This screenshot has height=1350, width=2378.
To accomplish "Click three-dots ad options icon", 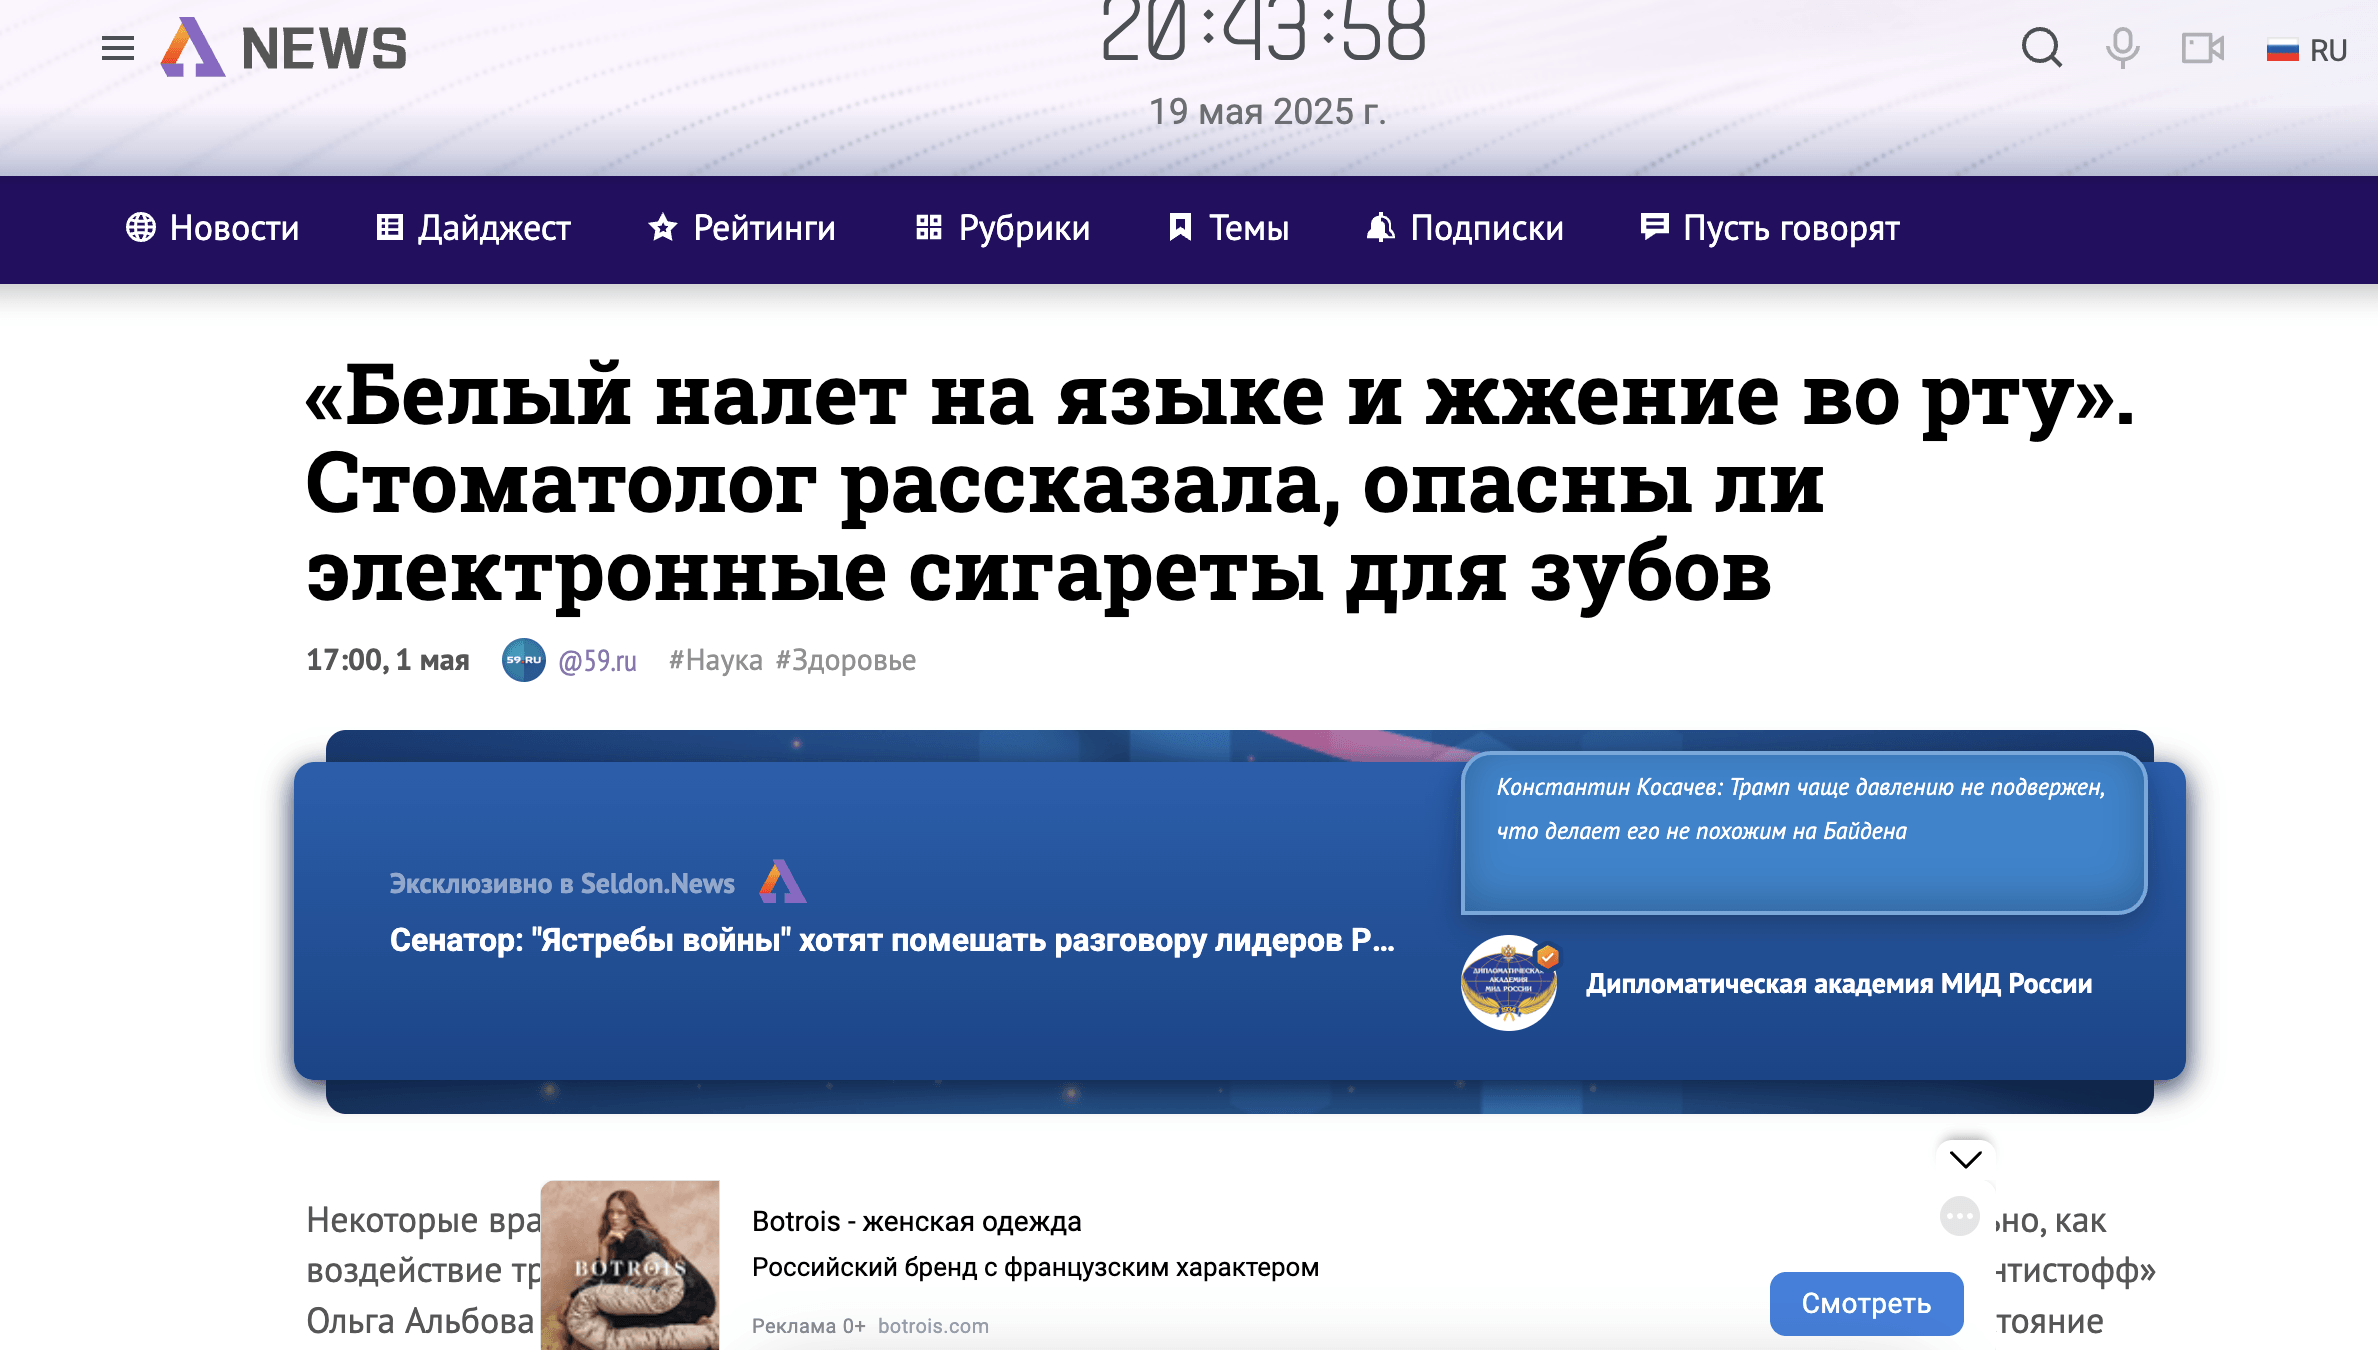I will point(1959,1217).
